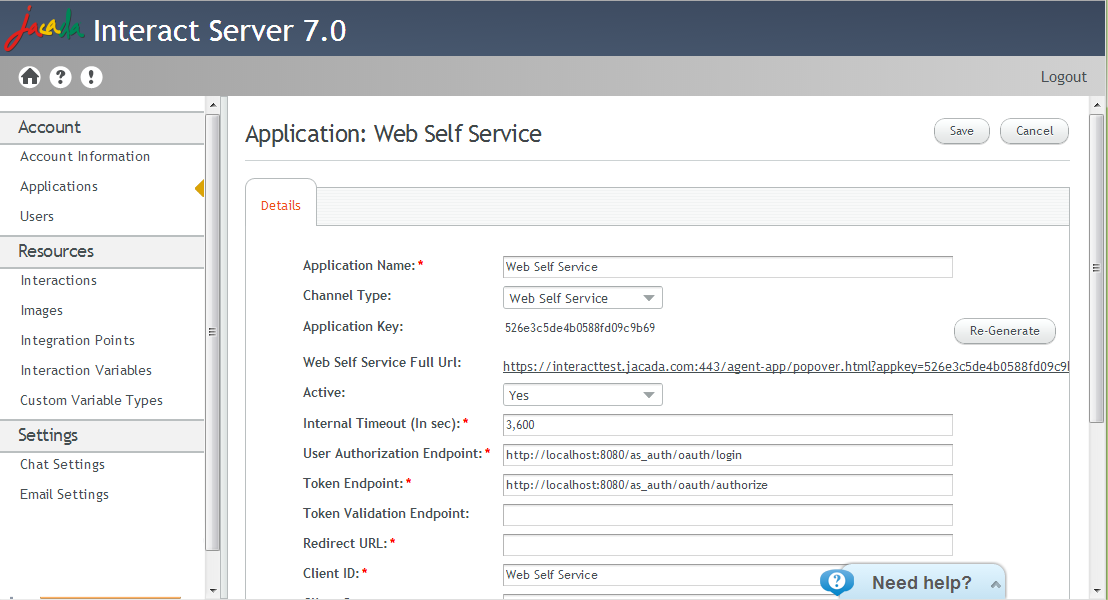
Task: Edit the Token Endpoint field
Action: 728,485
